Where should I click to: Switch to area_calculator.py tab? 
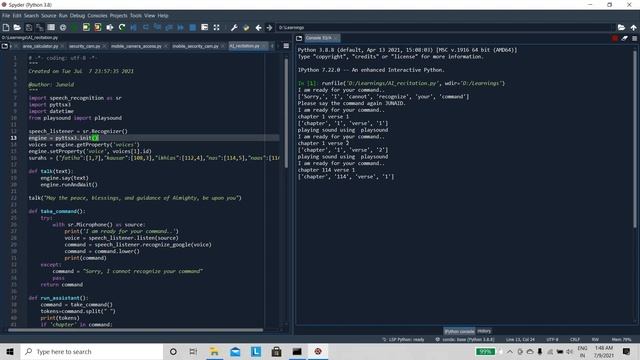[40, 46]
